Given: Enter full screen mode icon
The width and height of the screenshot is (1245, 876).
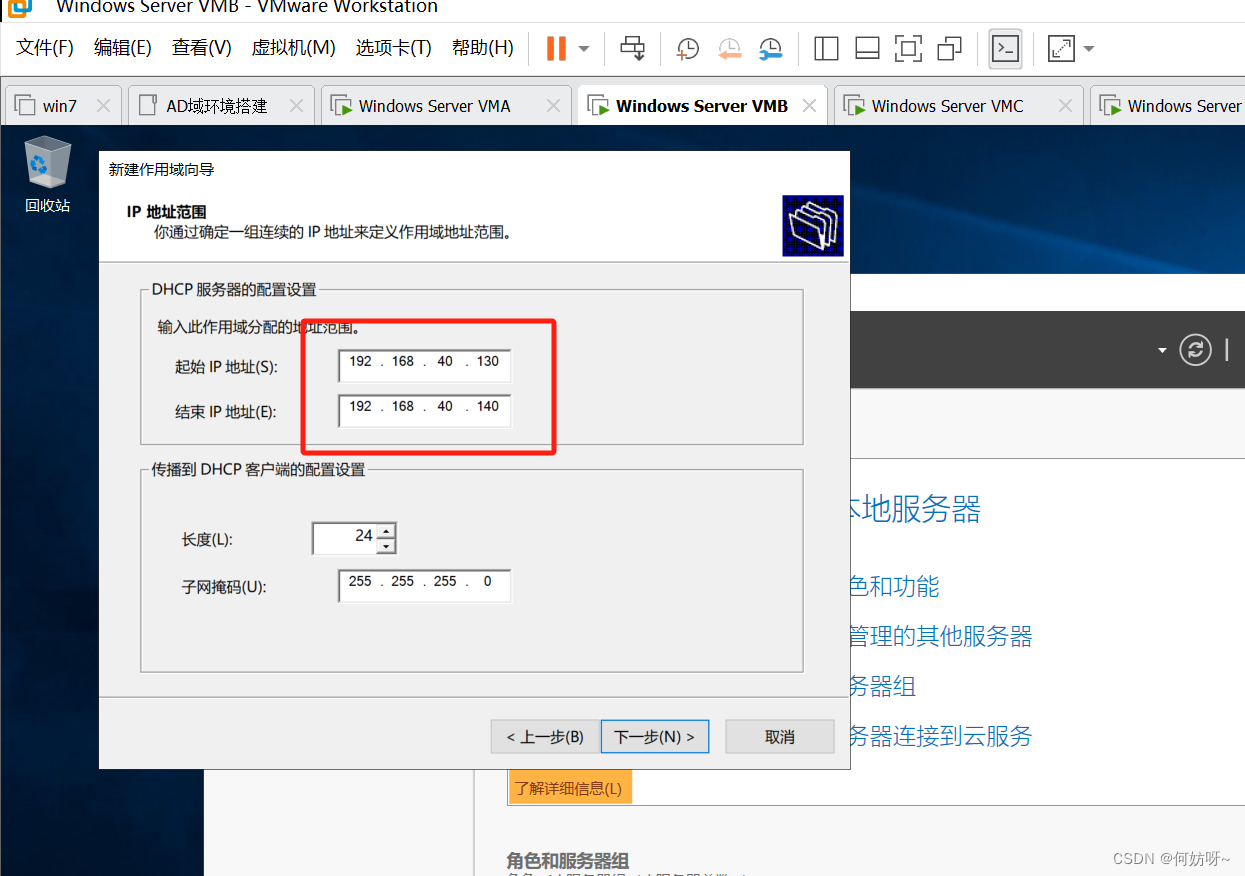Looking at the screenshot, I should point(908,48).
